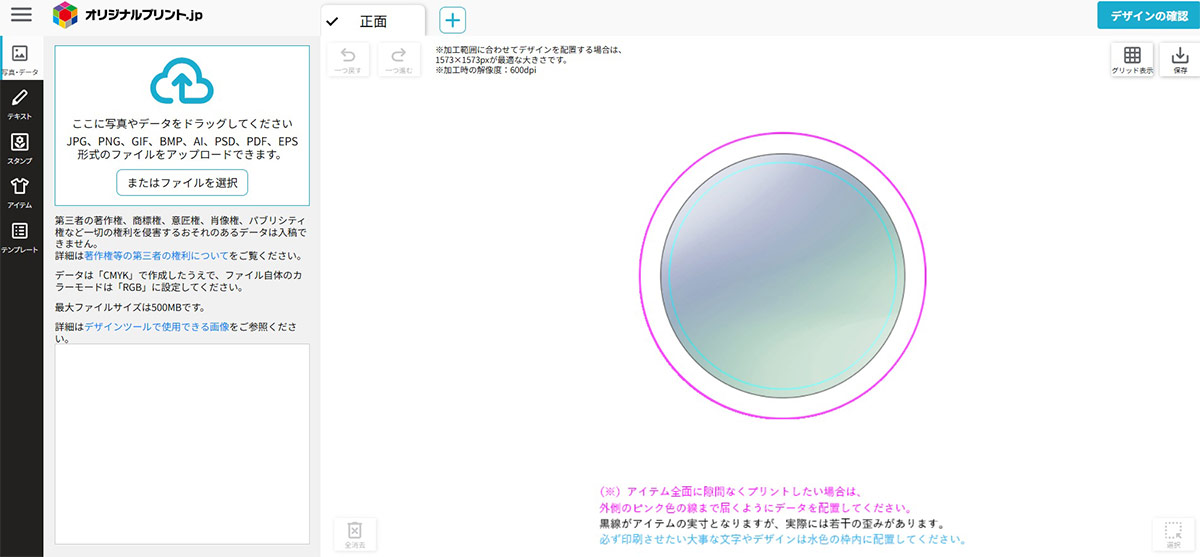Open 著作権等の第三者の権利について link
The height and width of the screenshot is (557, 1200).
(157, 256)
